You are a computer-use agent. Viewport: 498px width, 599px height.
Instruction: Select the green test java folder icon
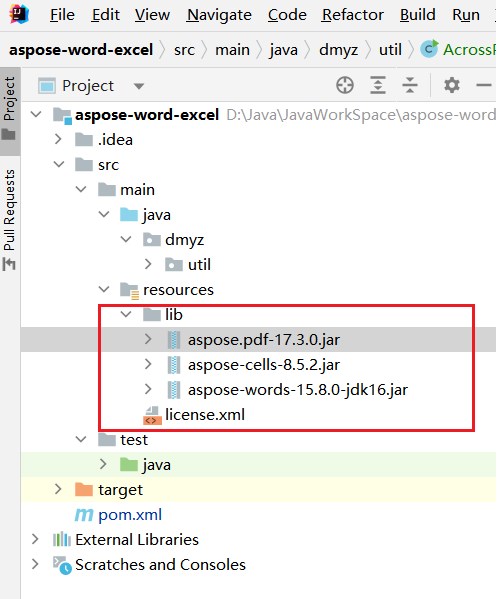click(129, 465)
